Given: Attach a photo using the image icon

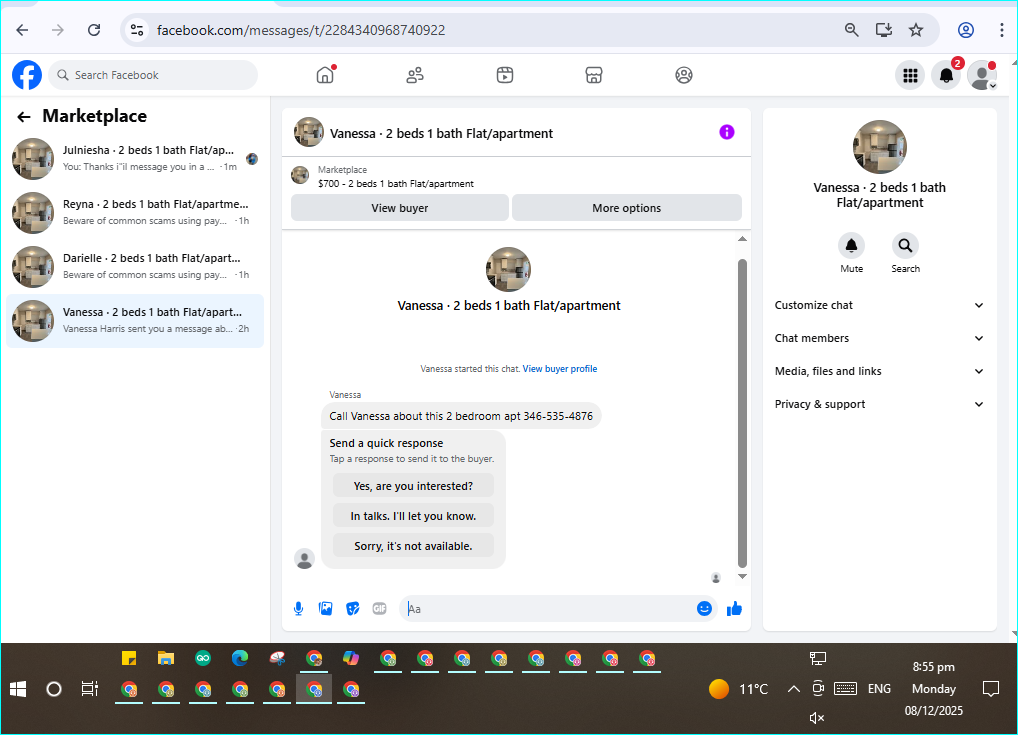Looking at the screenshot, I should click(x=326, y=608).
